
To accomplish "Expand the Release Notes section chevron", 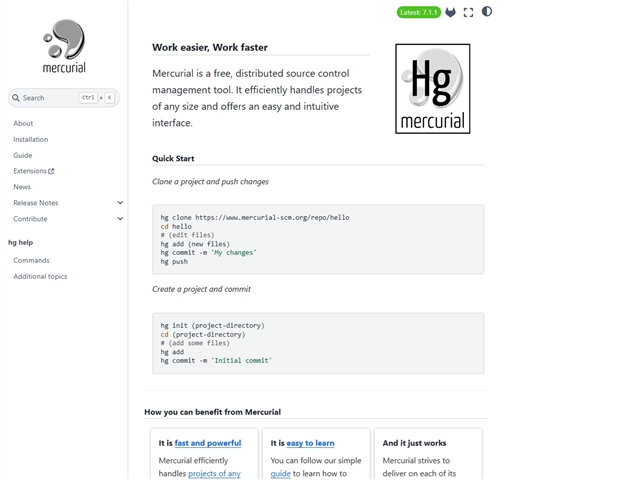I will point(120,203).
